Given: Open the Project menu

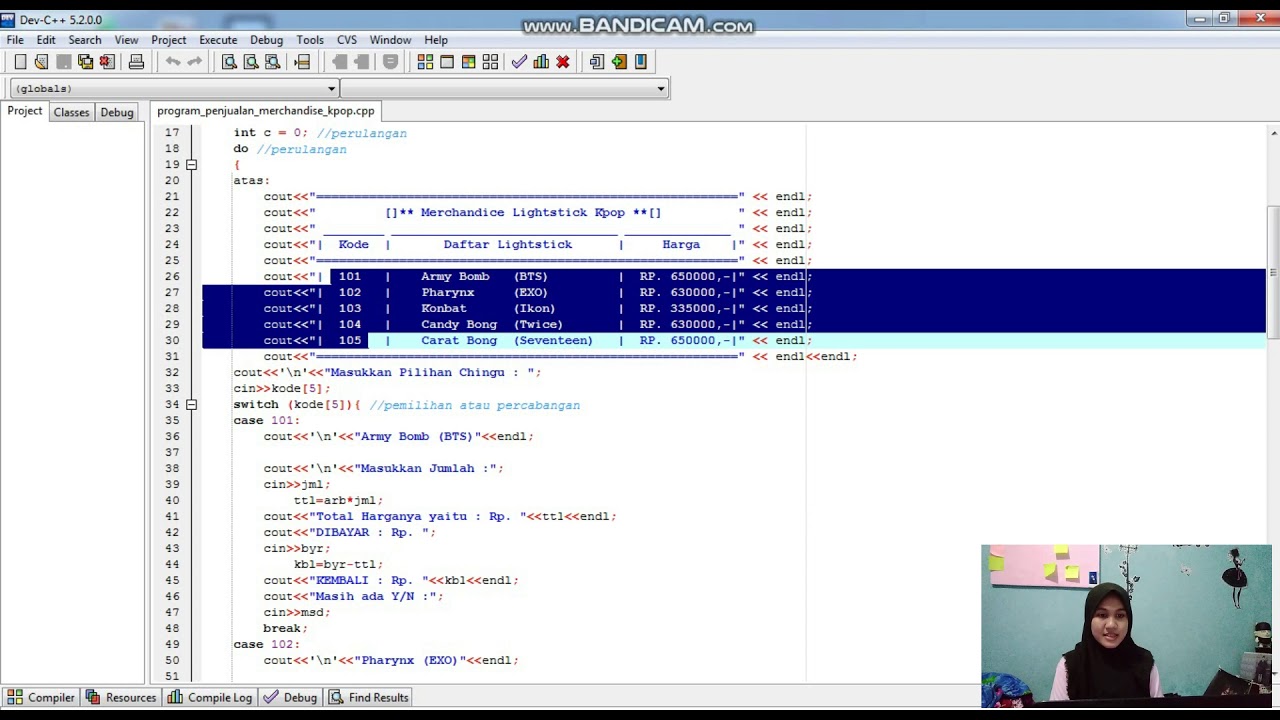Looking at the screenshot, I should [x=169, y=40].
